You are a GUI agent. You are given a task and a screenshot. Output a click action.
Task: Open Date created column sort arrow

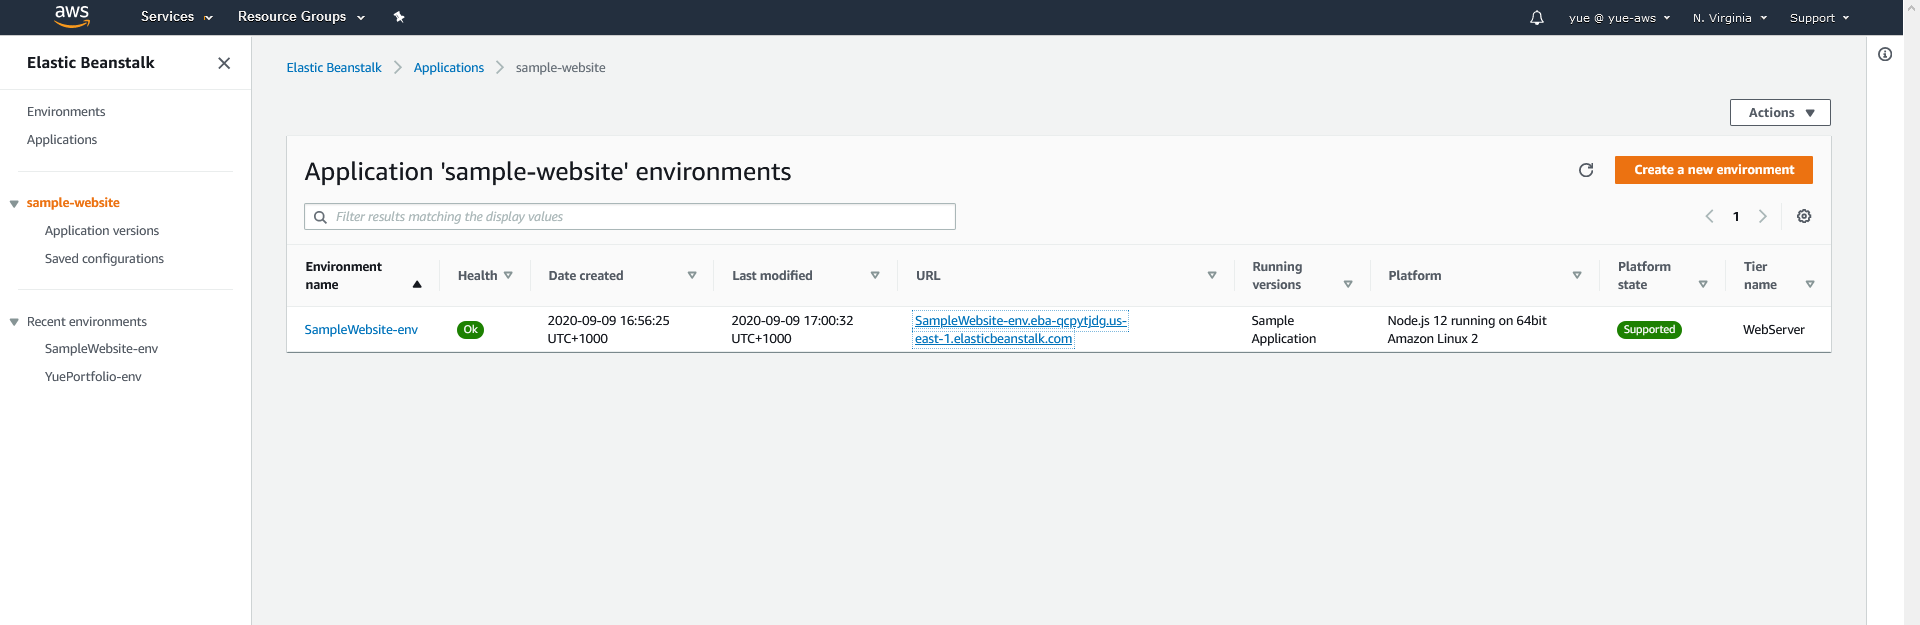point(692,275)
